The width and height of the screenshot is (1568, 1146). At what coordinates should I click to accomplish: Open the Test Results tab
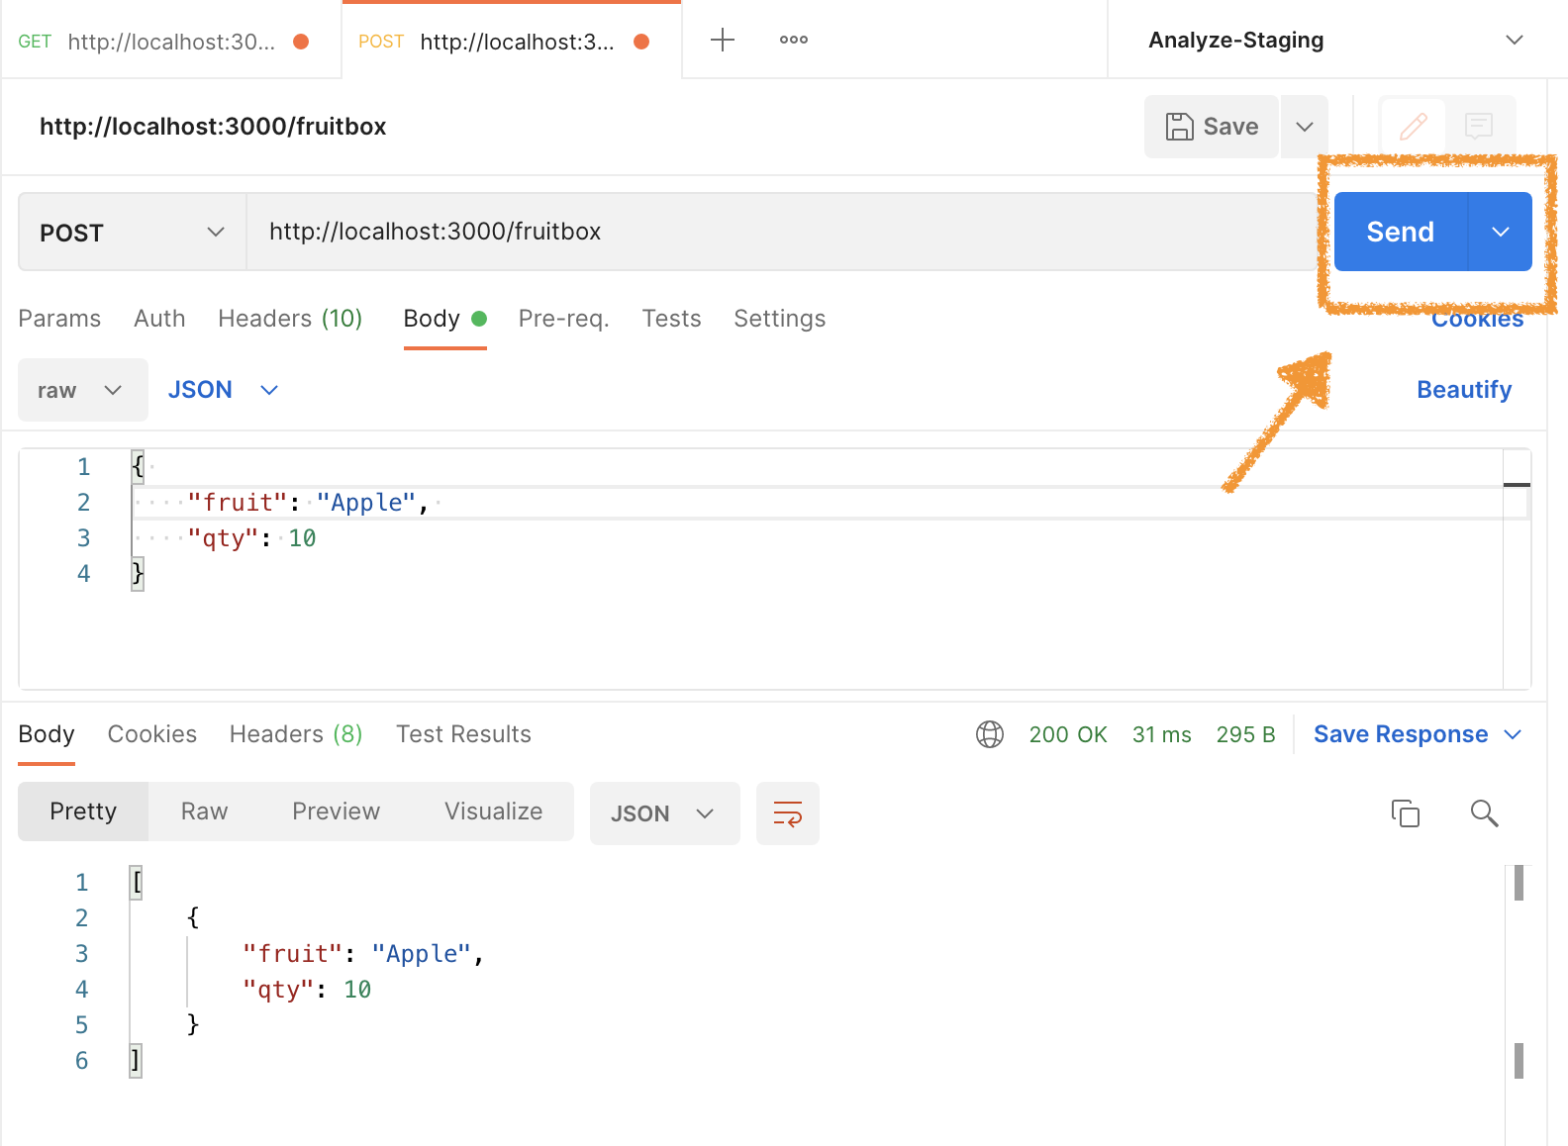[464, 735]
